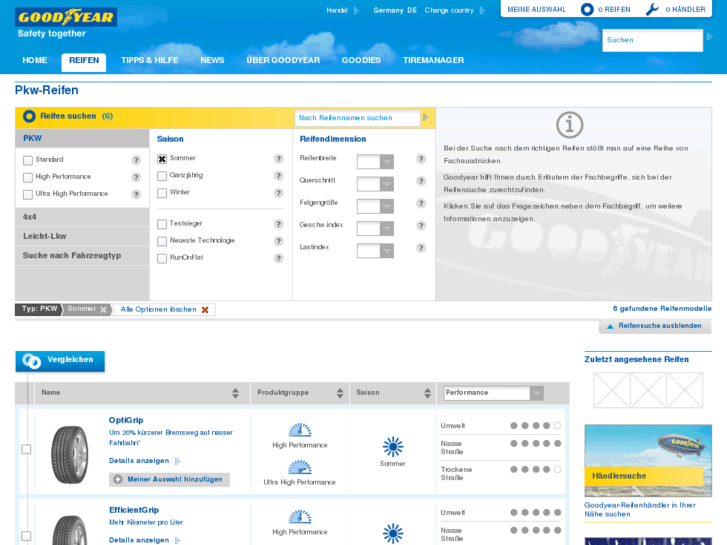Sort by Saison column arrows
The width and height of the screenshot is (727, 545).
coord(427,393)
